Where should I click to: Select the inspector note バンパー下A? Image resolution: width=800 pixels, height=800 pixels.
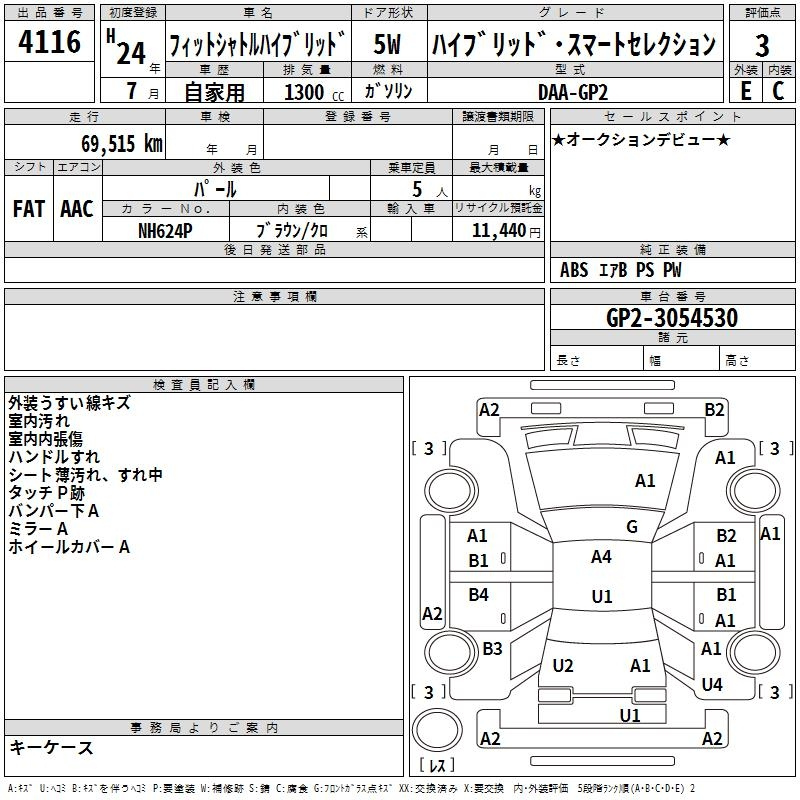(54, 511)
